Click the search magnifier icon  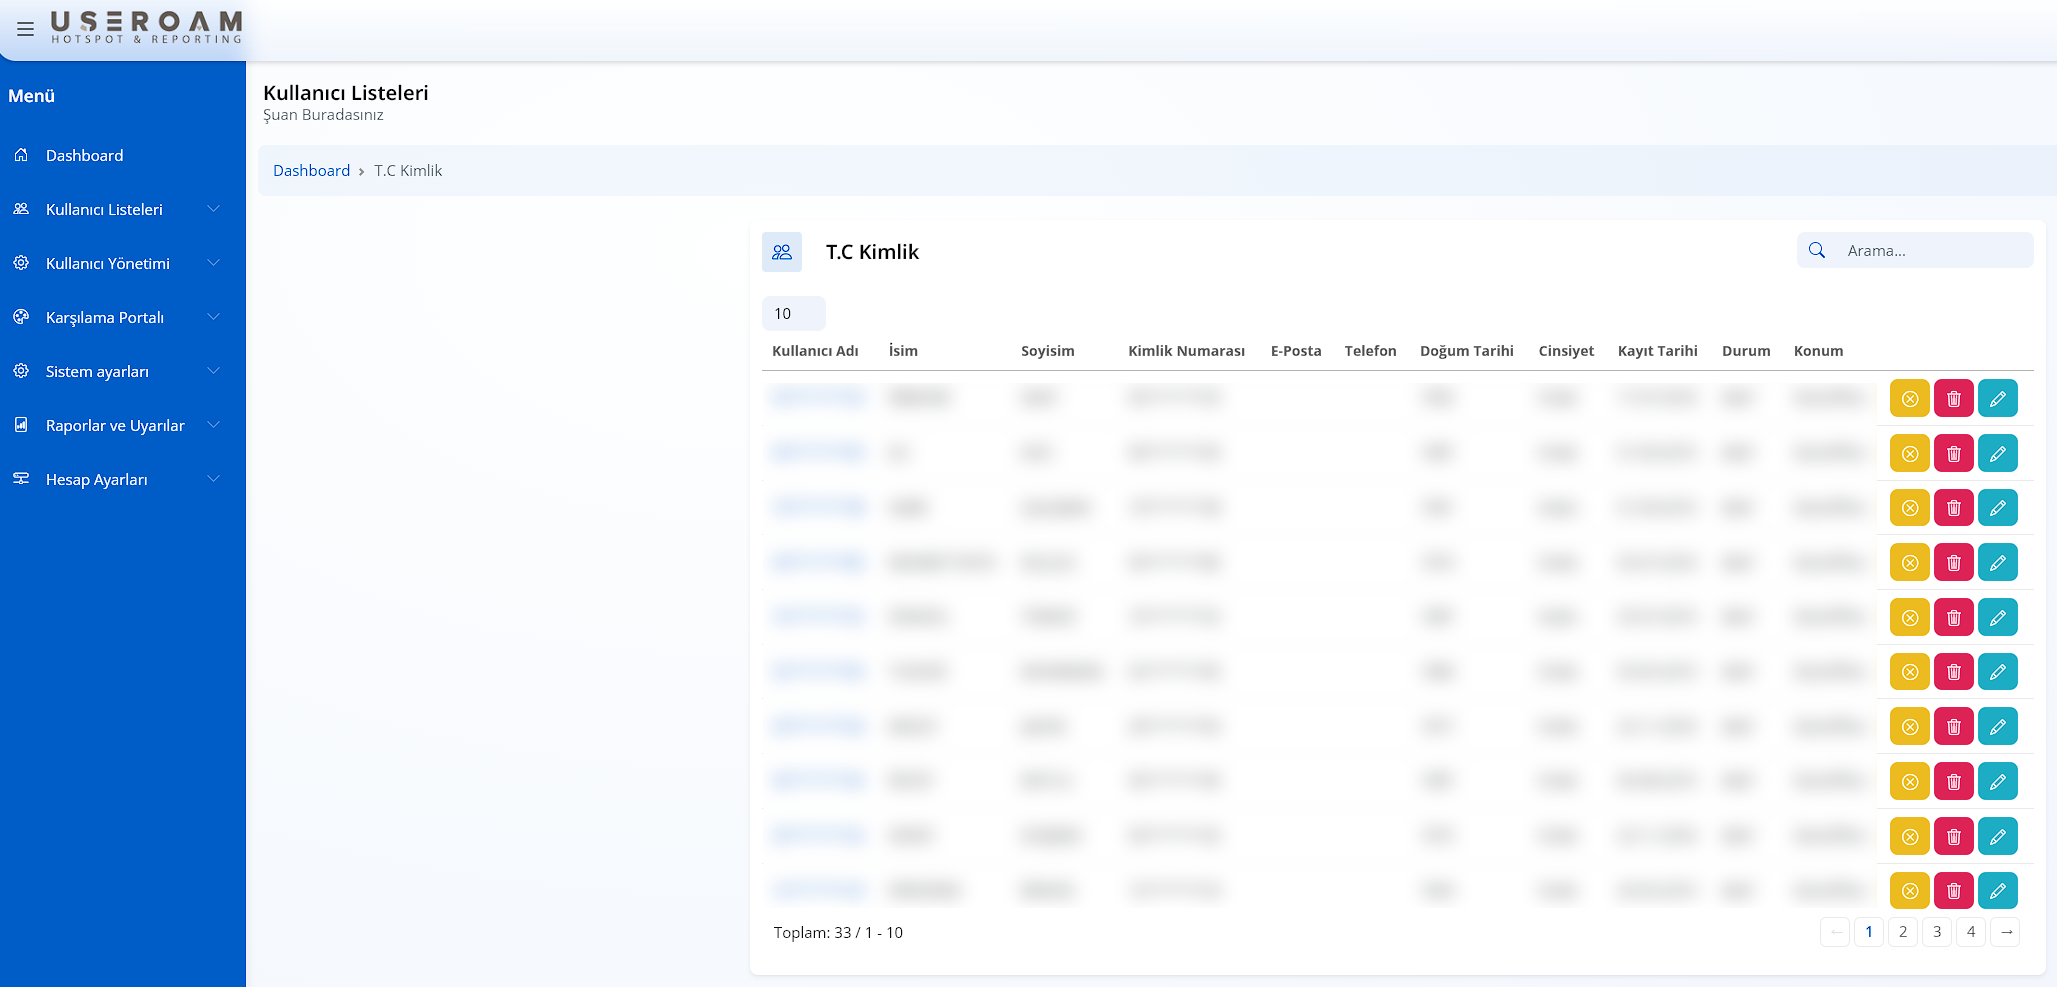(1817, 250)
